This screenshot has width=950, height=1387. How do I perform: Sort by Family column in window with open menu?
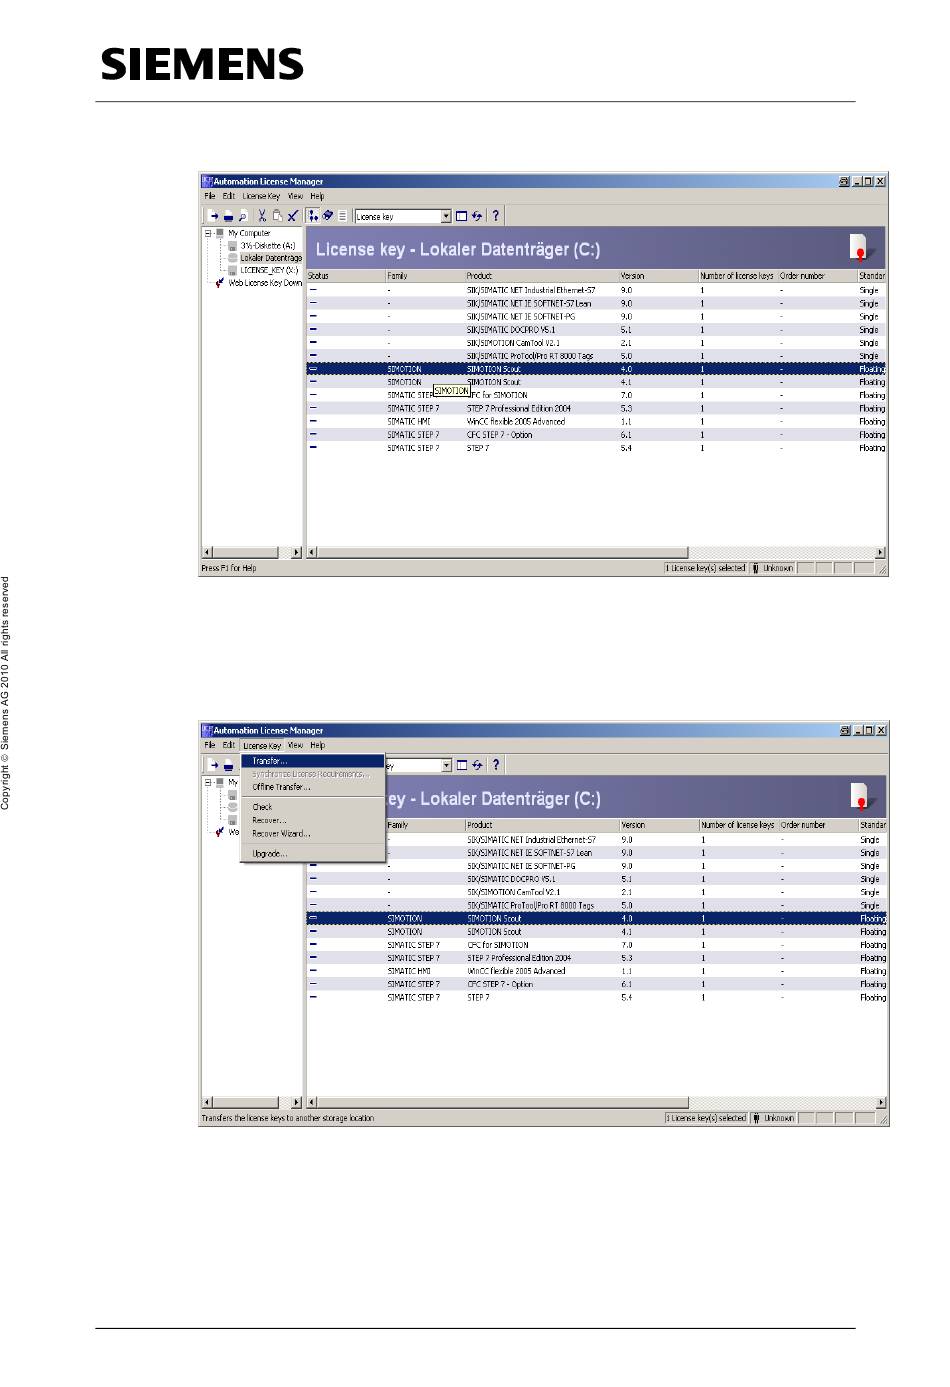425,825
